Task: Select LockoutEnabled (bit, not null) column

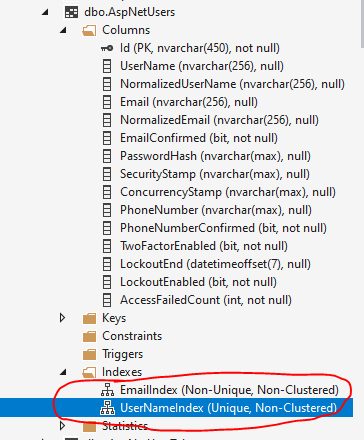Action: [198, 282]
